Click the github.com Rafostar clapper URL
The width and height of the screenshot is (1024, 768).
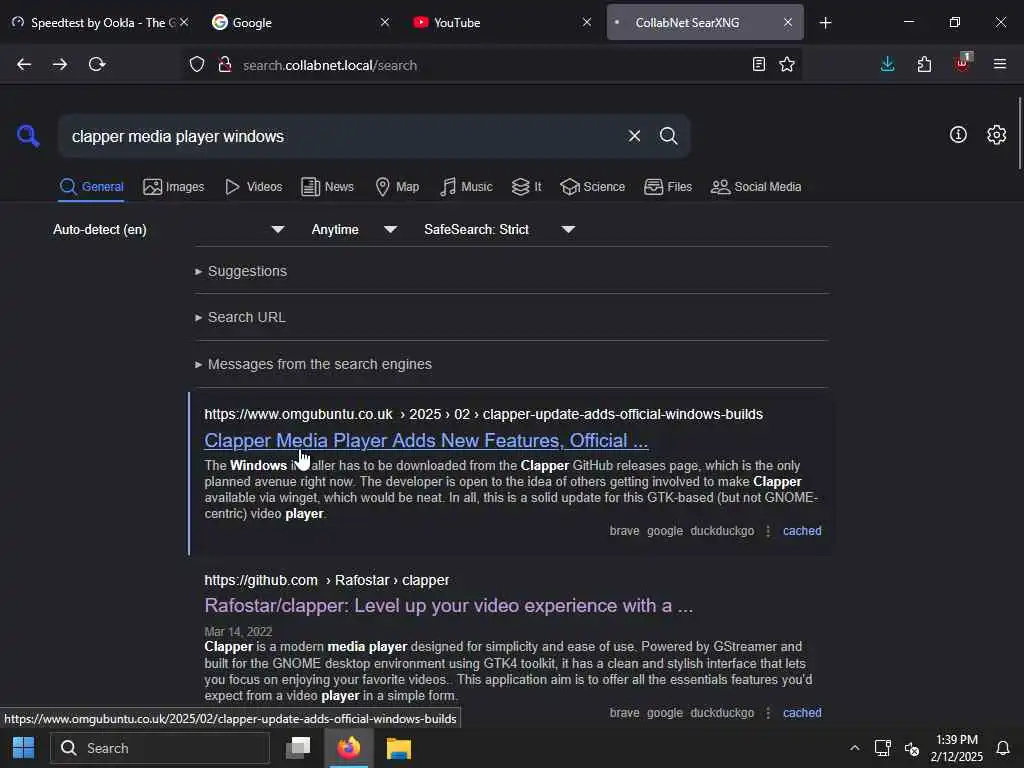tap(327, 581)
